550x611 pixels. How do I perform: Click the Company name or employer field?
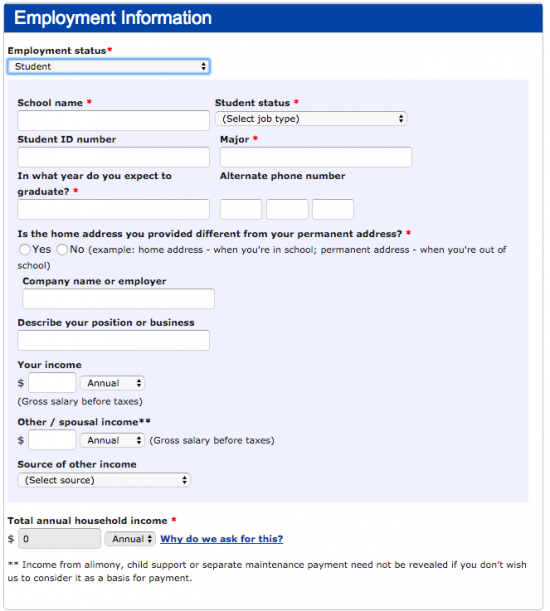click(x=118, y=298)
